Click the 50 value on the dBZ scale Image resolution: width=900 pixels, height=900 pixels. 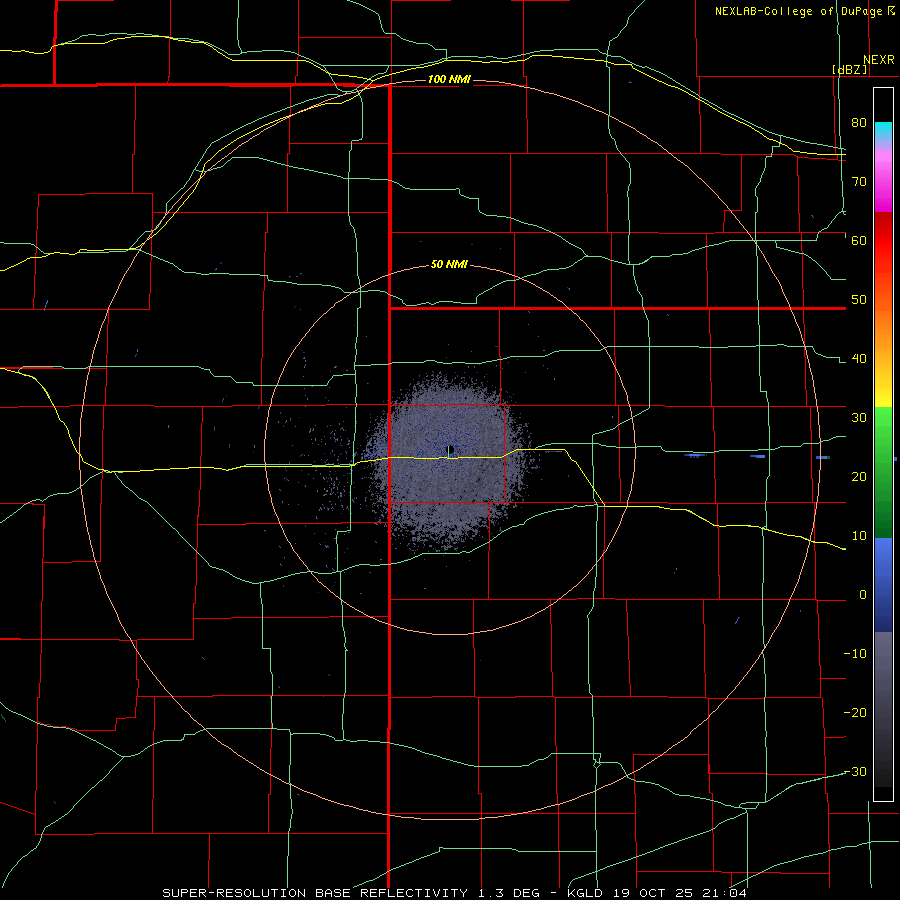859,300
